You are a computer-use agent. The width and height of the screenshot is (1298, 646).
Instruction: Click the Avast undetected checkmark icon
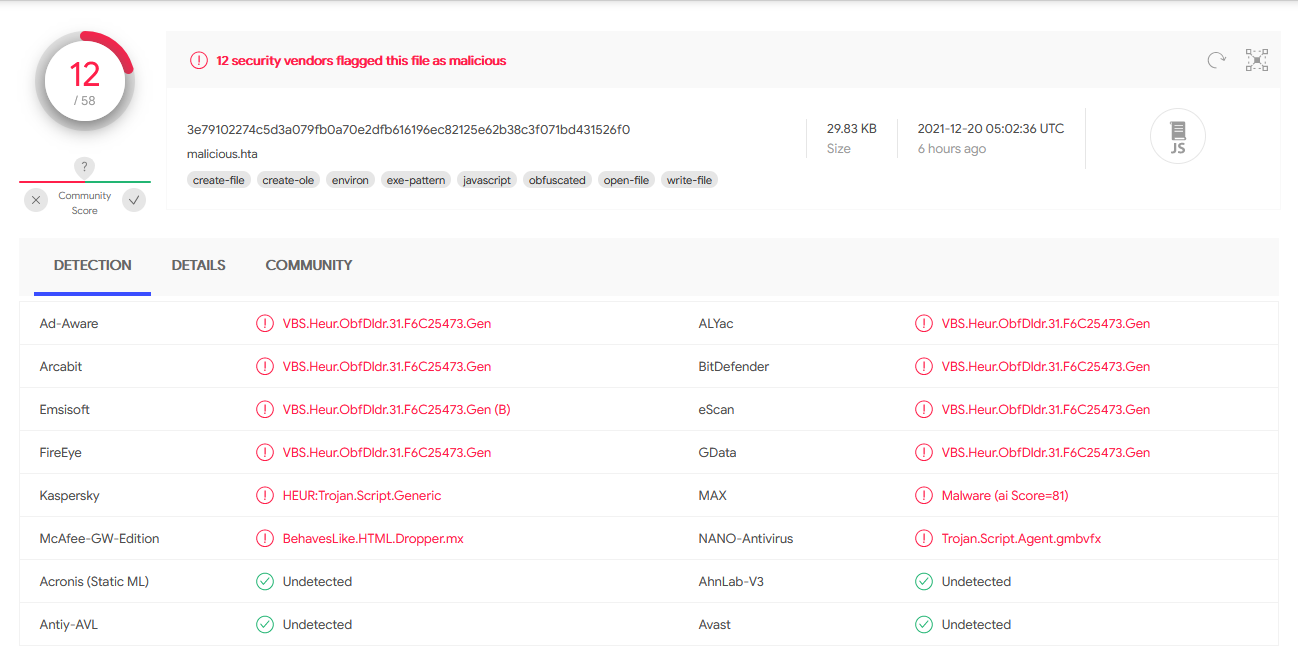point(924,625)
